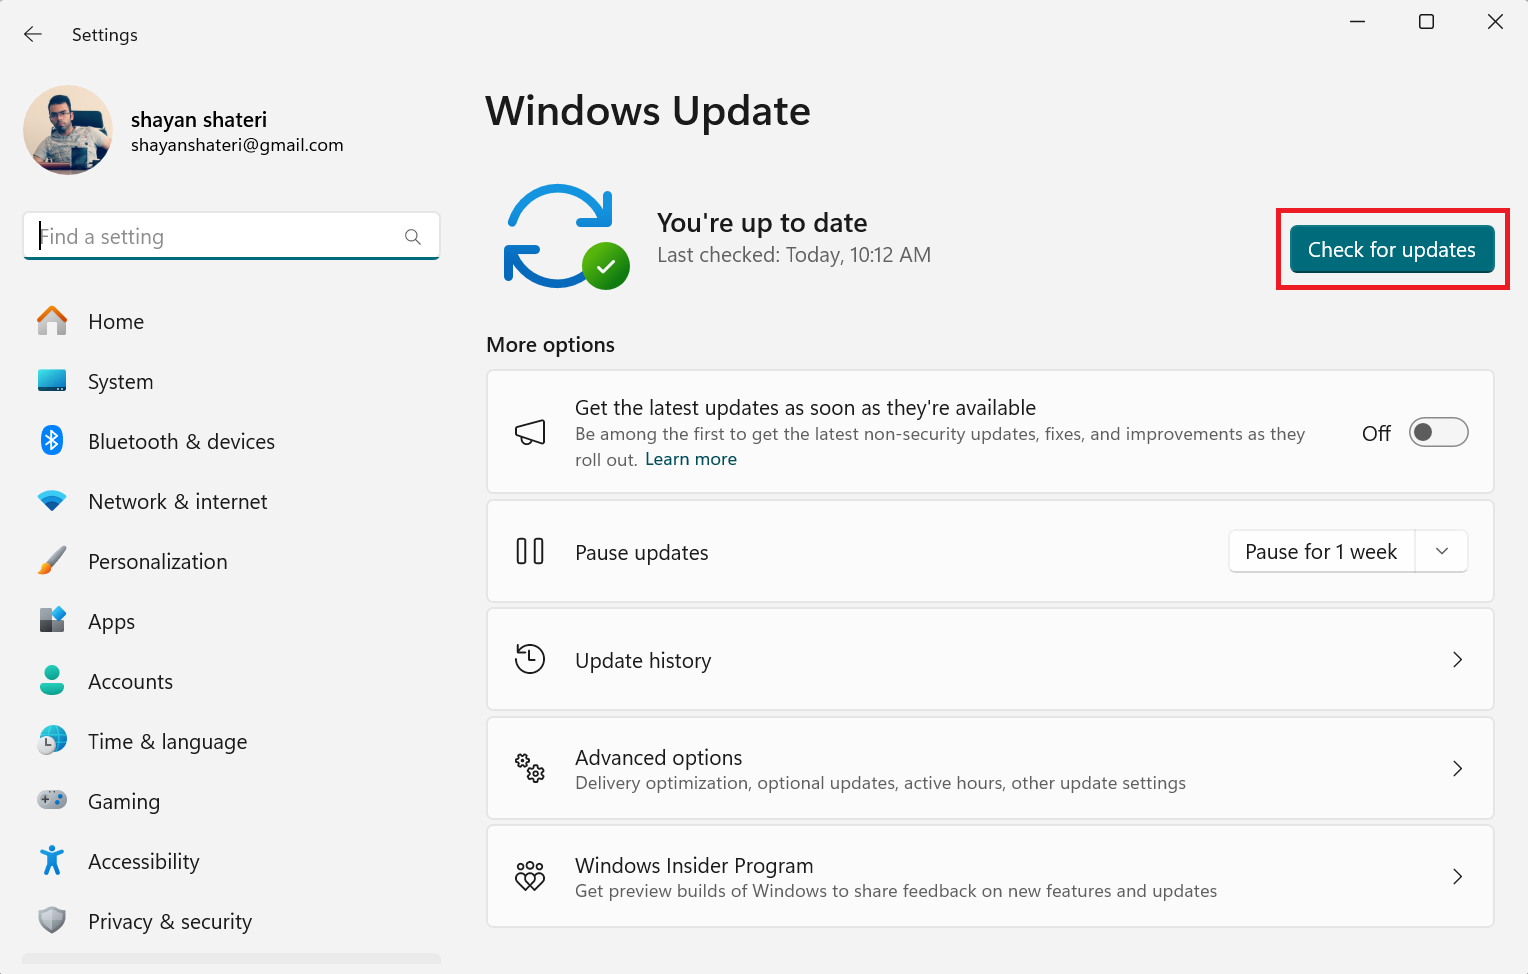Click the Bluetooth icon in sidebar
This screenshot has width=1528, height=974.
52,441
